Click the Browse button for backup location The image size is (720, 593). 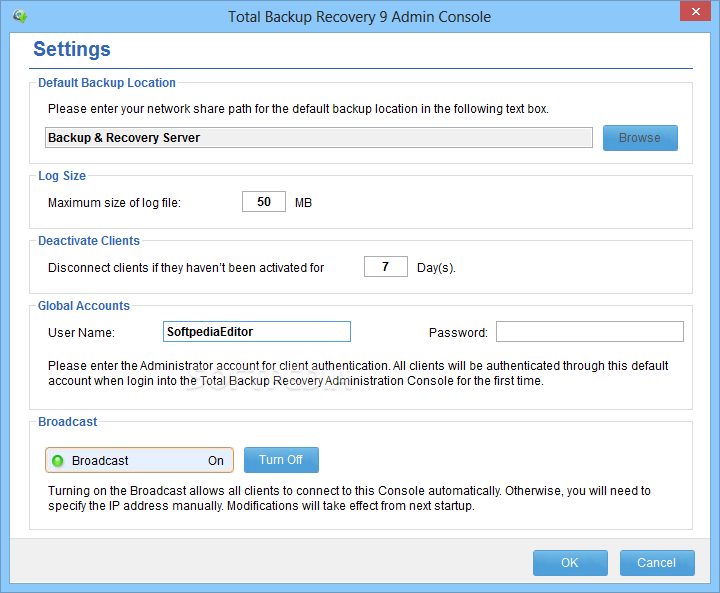point(640,138)
